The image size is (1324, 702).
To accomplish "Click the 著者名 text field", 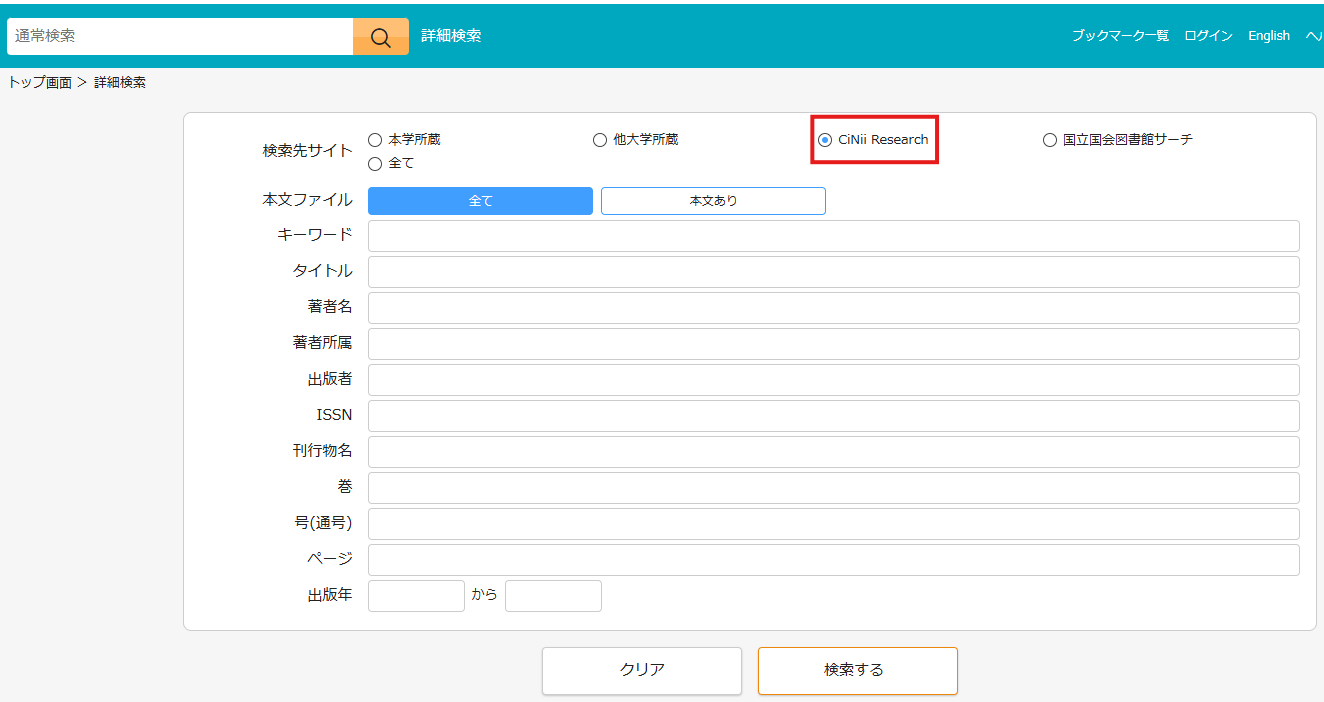I will [x=833, y=308].
